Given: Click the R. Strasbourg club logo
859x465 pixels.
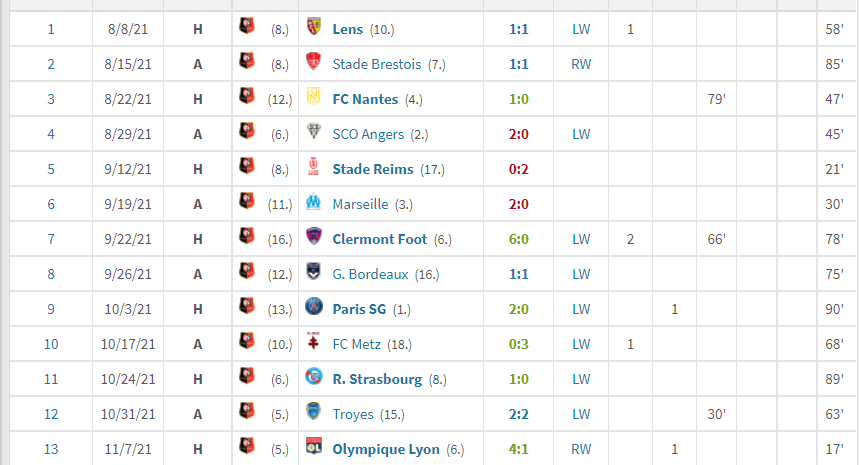Looking at the screenshot, I should pyautogui.click(x=314, y=377).
